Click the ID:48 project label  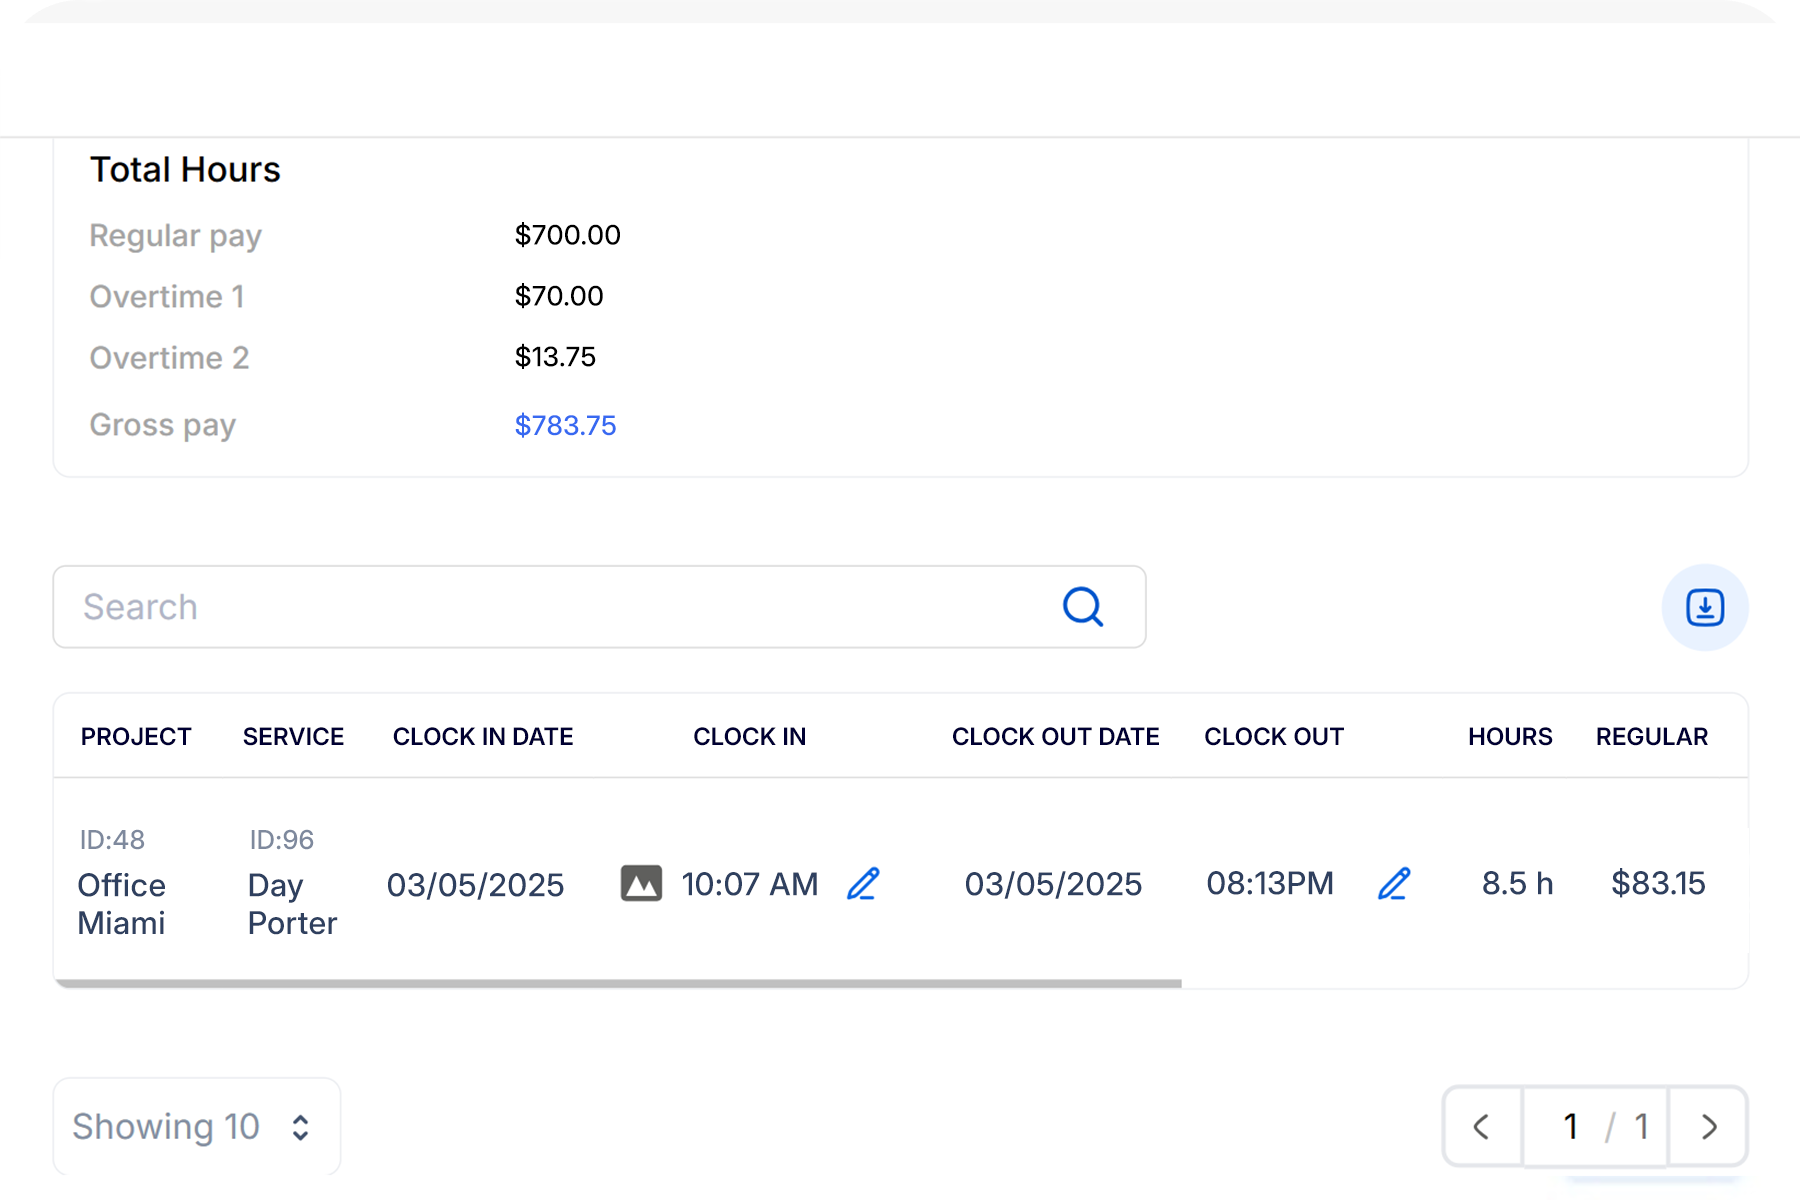[112, 840]
